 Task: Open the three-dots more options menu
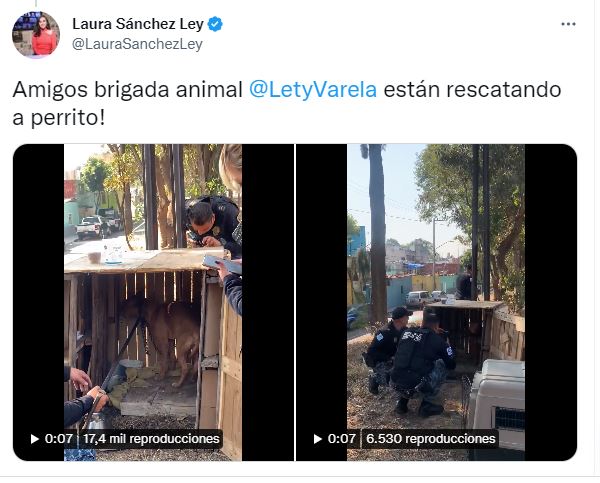pos(568,24)
